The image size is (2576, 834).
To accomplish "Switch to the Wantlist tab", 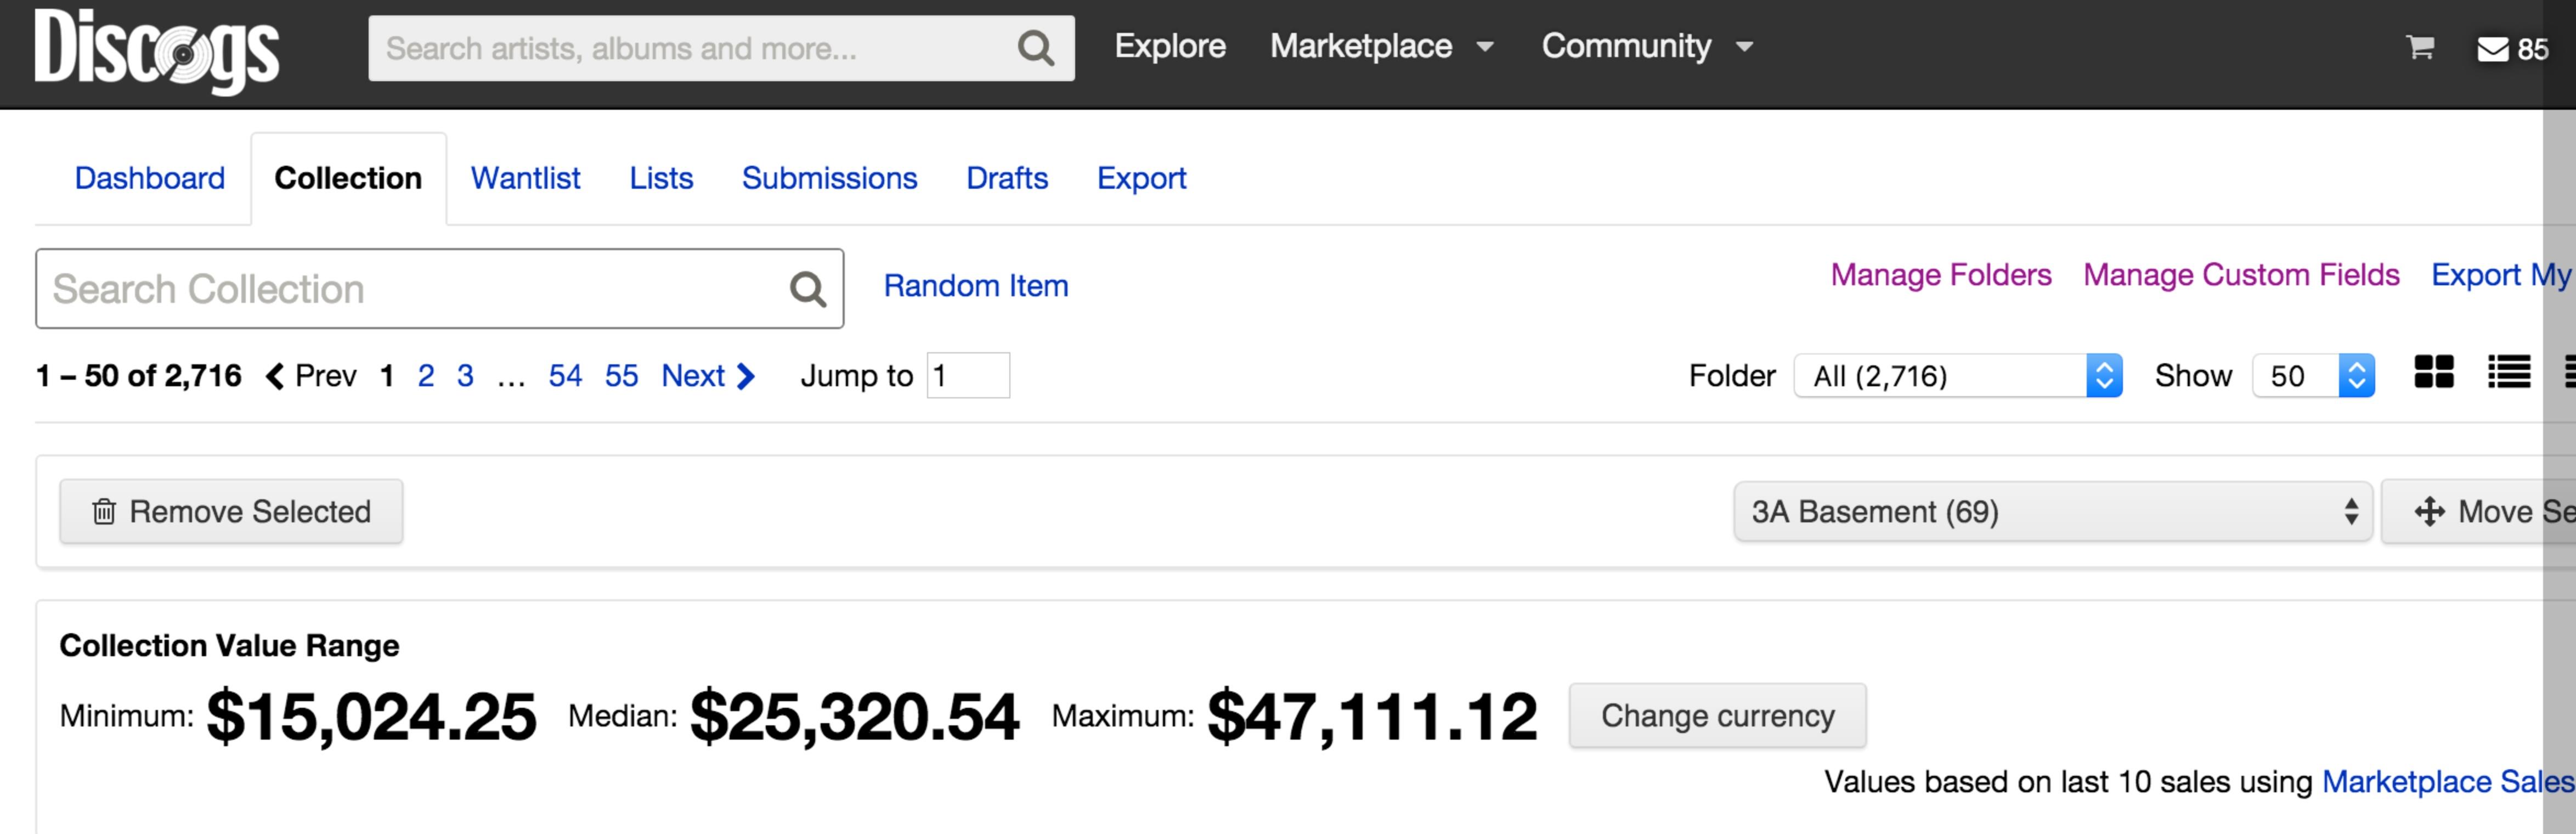I will tap(525, 178).
